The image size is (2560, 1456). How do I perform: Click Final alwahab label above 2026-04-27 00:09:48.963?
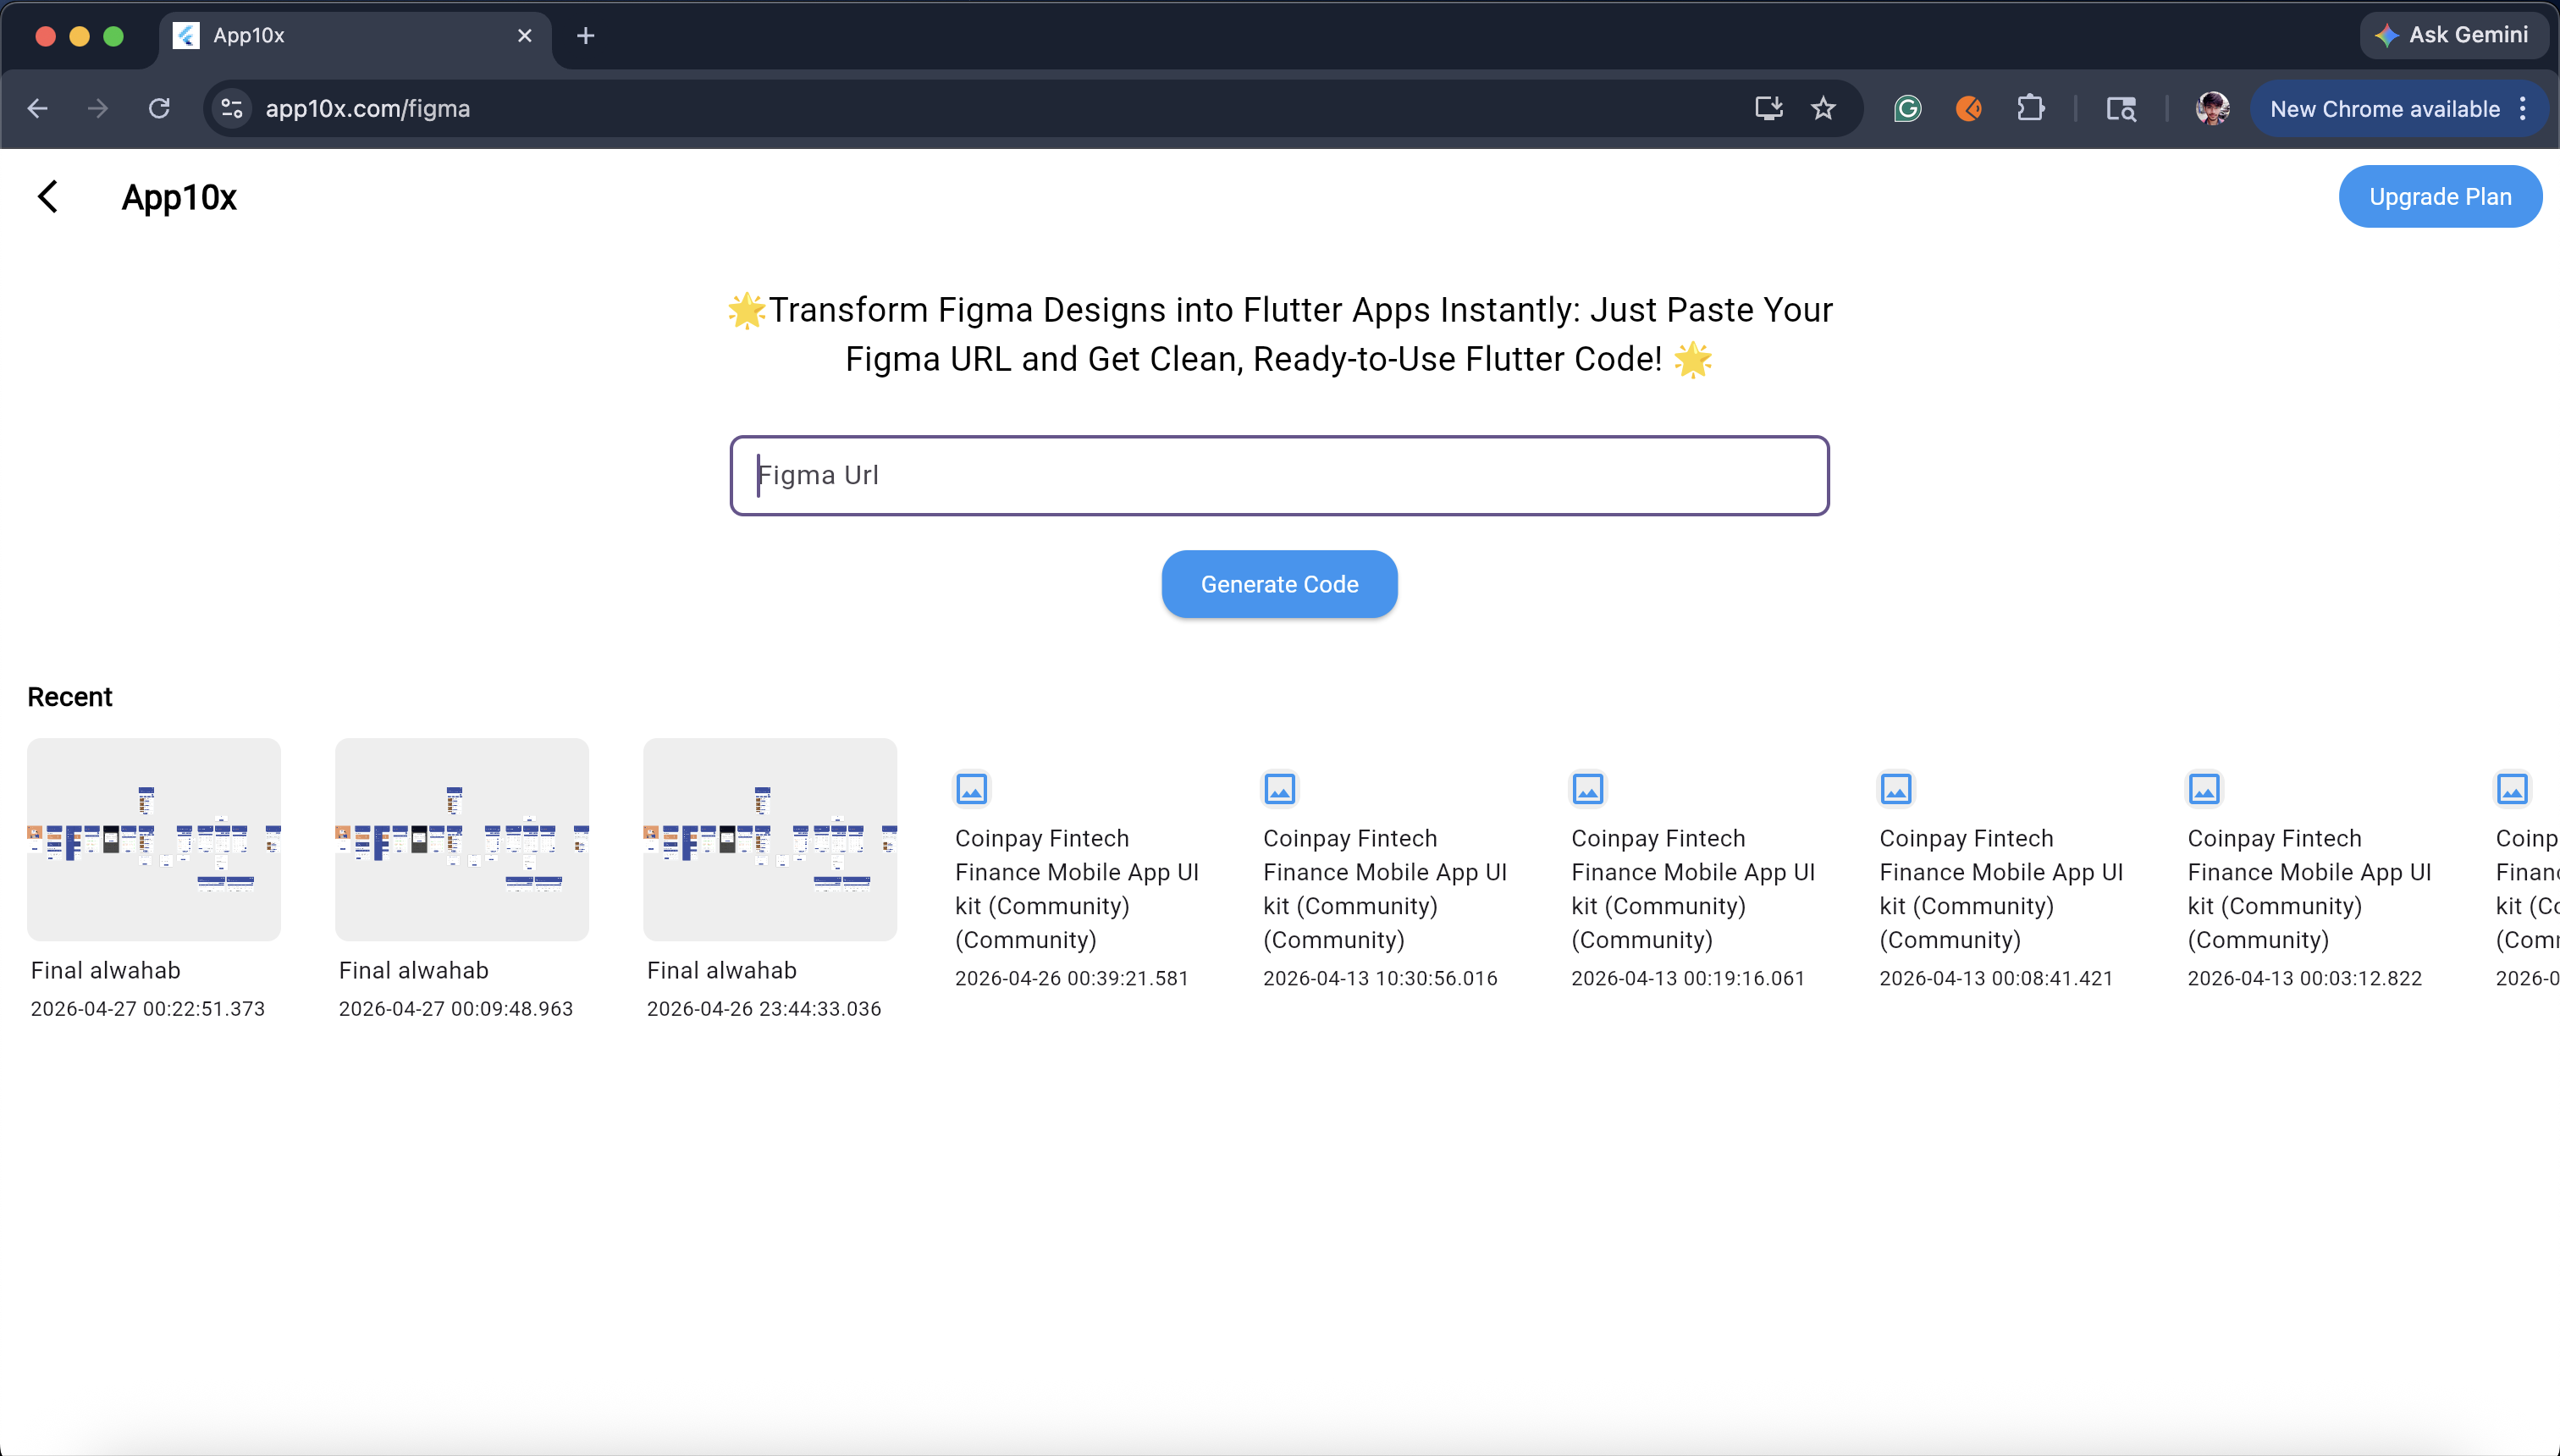414,970
